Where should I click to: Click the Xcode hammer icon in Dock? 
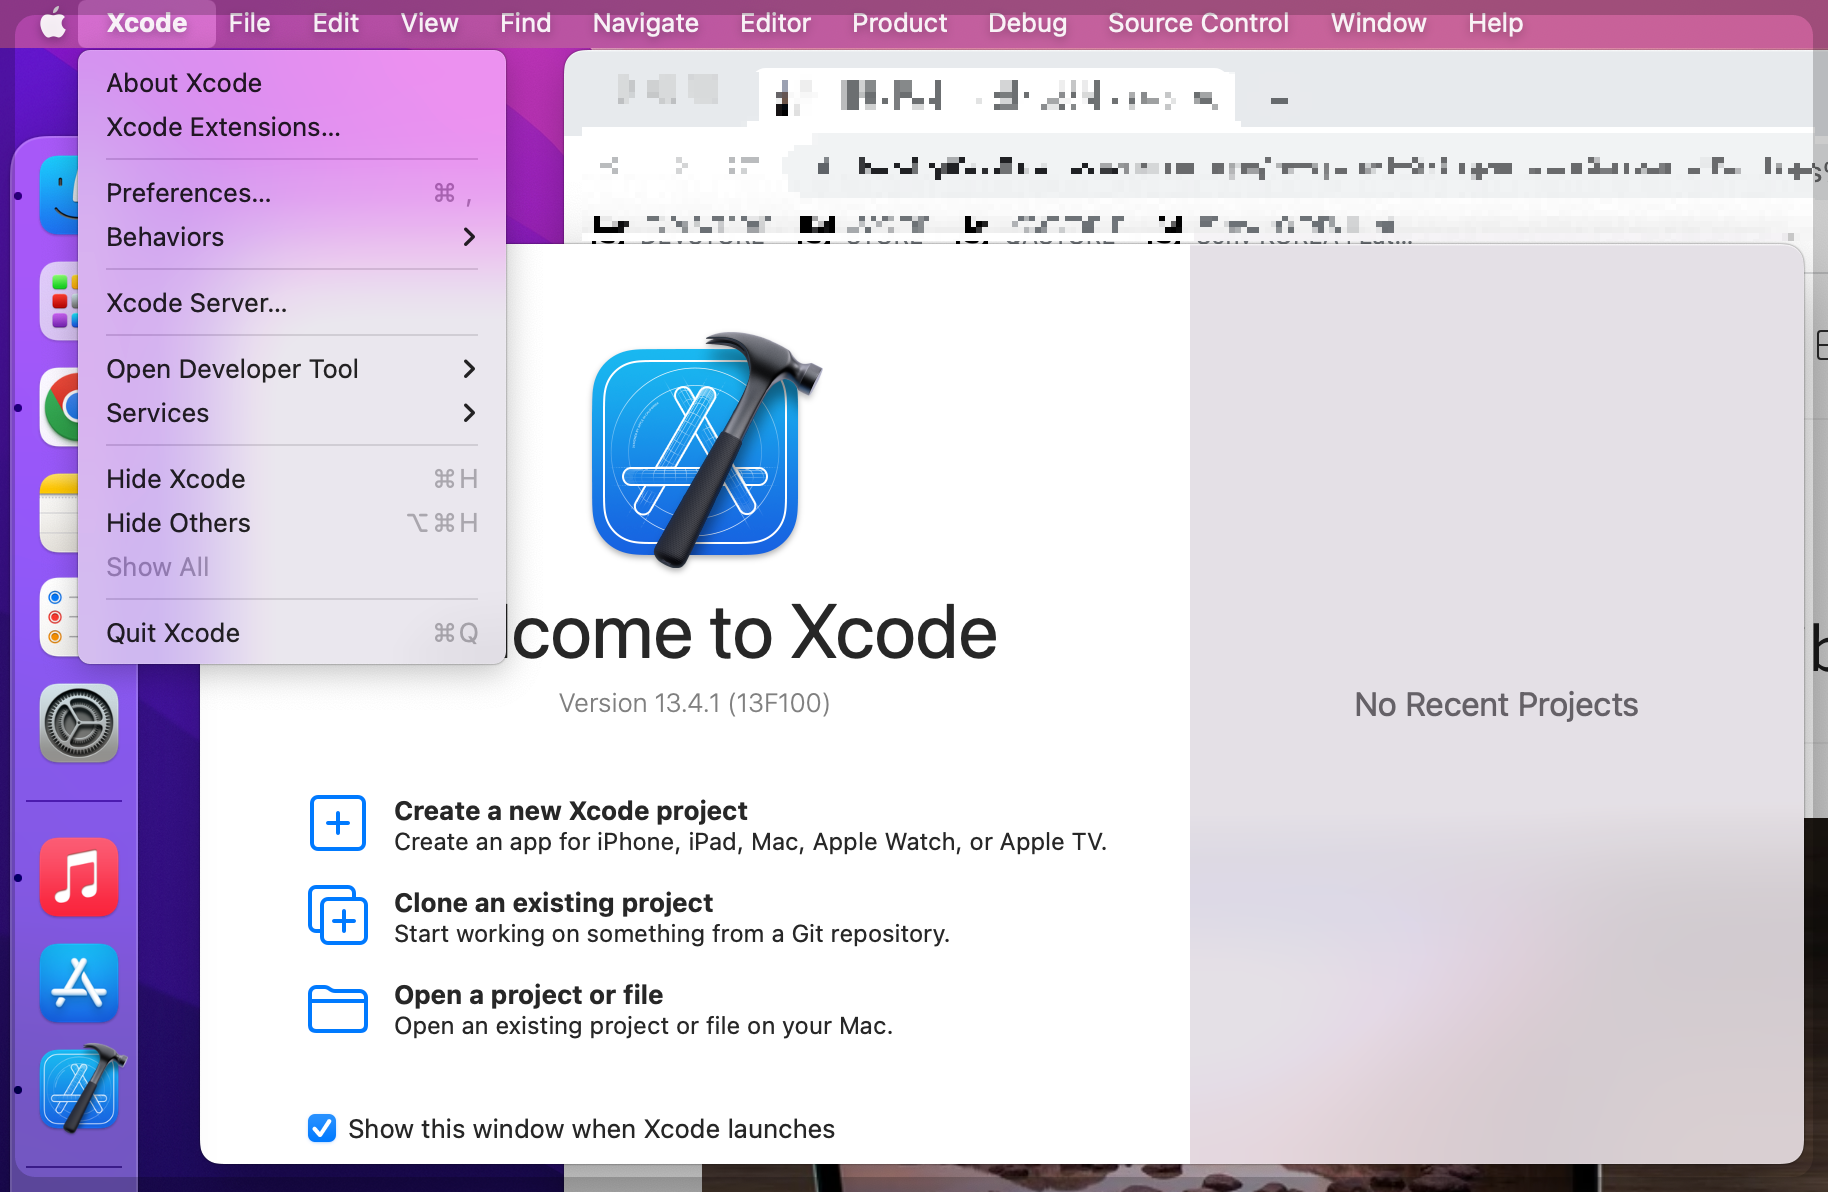click(x=82, y=1089)
